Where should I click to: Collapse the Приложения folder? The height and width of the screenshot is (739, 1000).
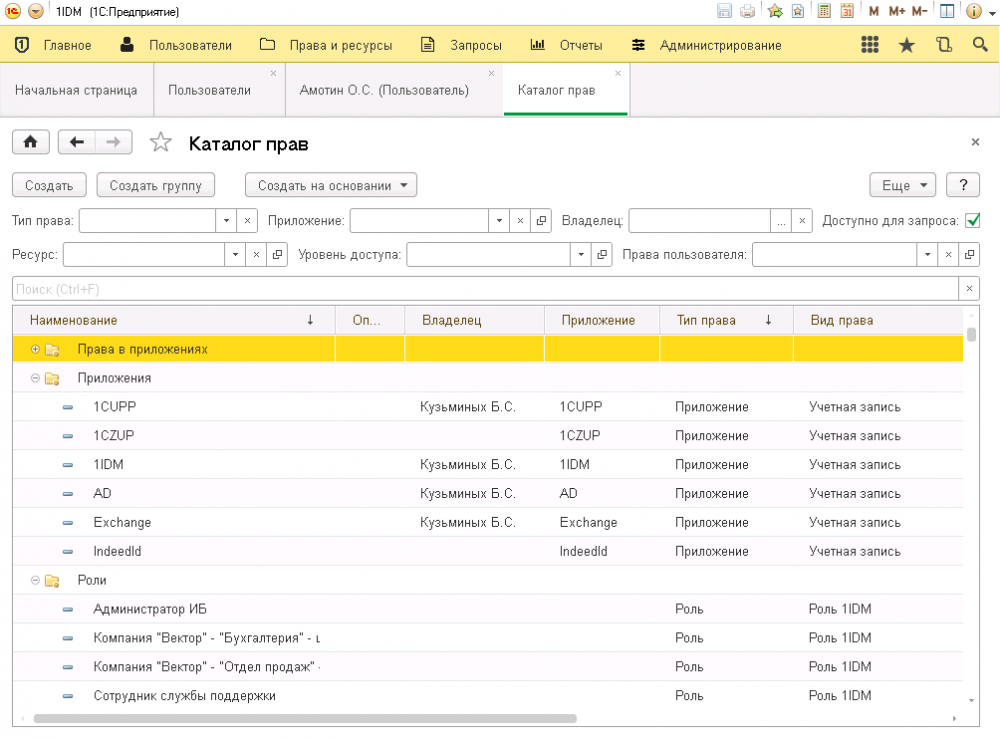coord(36,378)
